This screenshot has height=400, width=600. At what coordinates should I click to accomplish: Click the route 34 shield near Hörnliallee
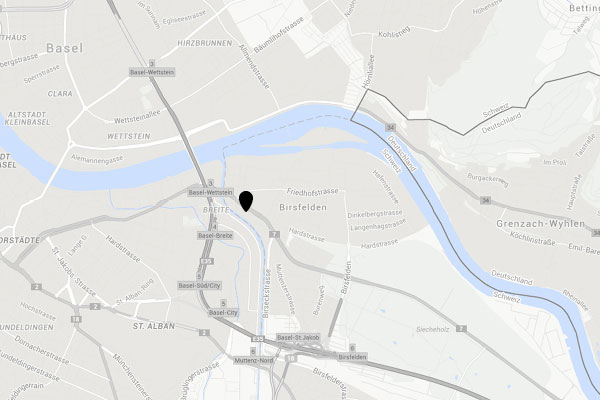click(390, 127)
